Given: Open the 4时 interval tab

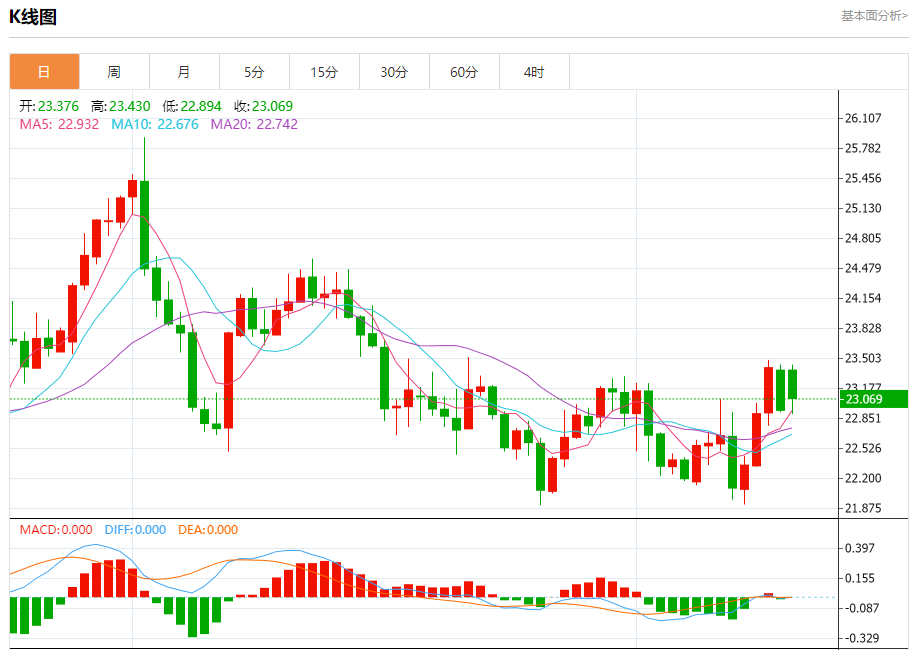Looking at the screenshot, I should (x=534, y=72).
